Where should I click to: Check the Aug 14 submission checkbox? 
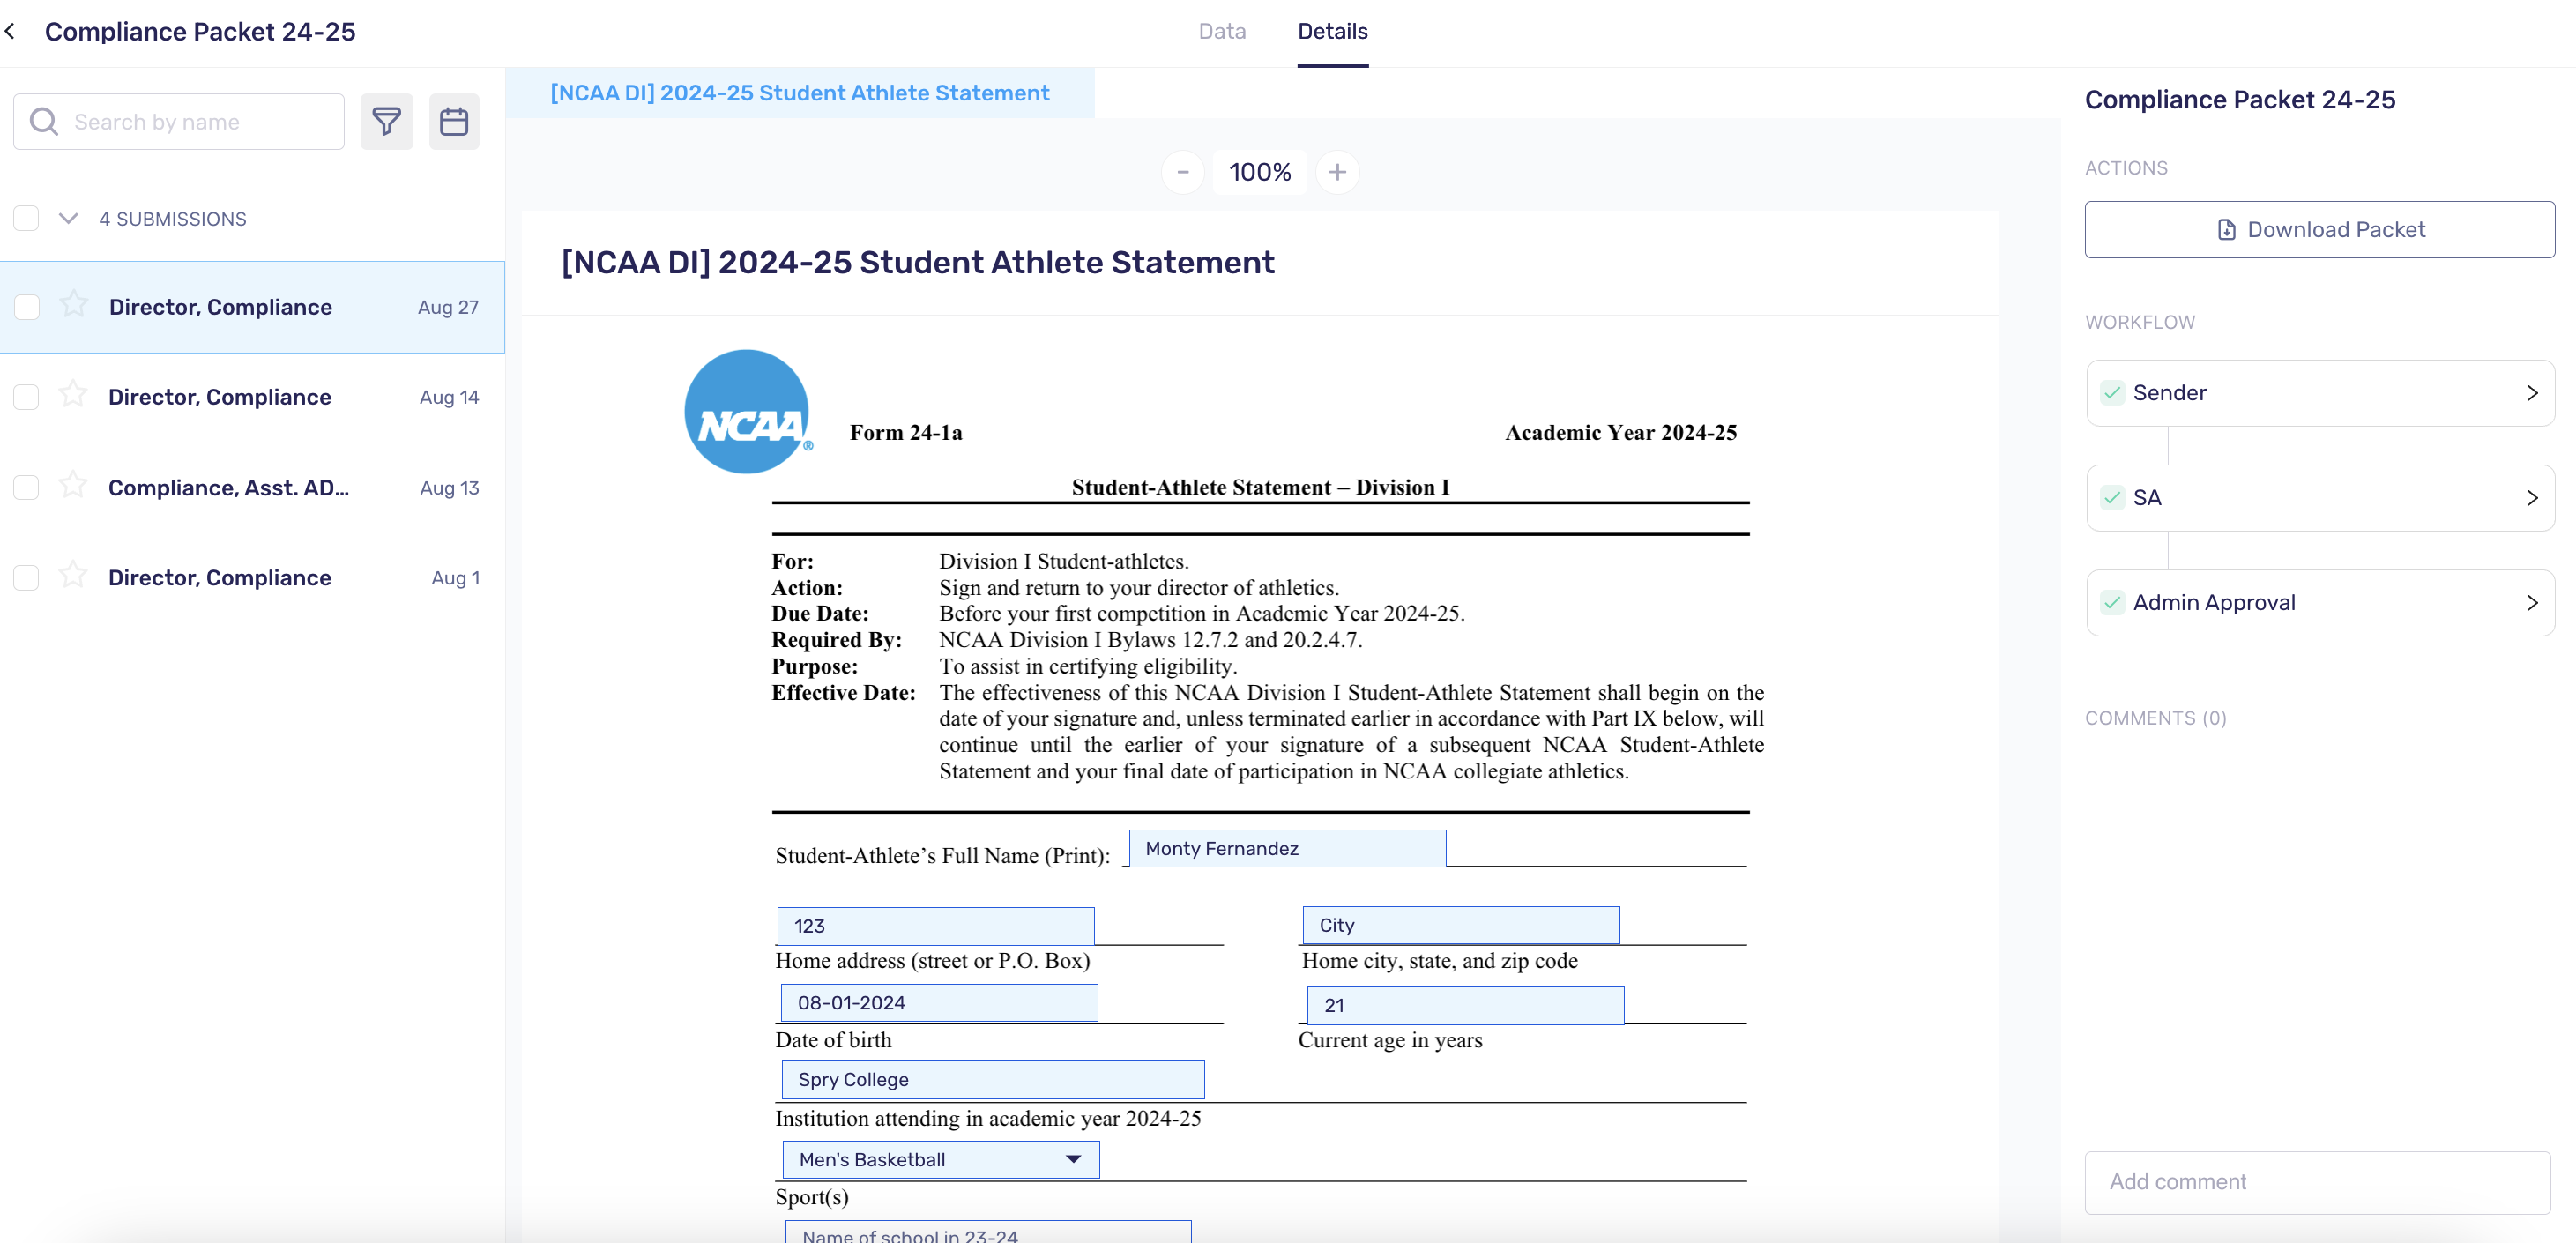27,397
